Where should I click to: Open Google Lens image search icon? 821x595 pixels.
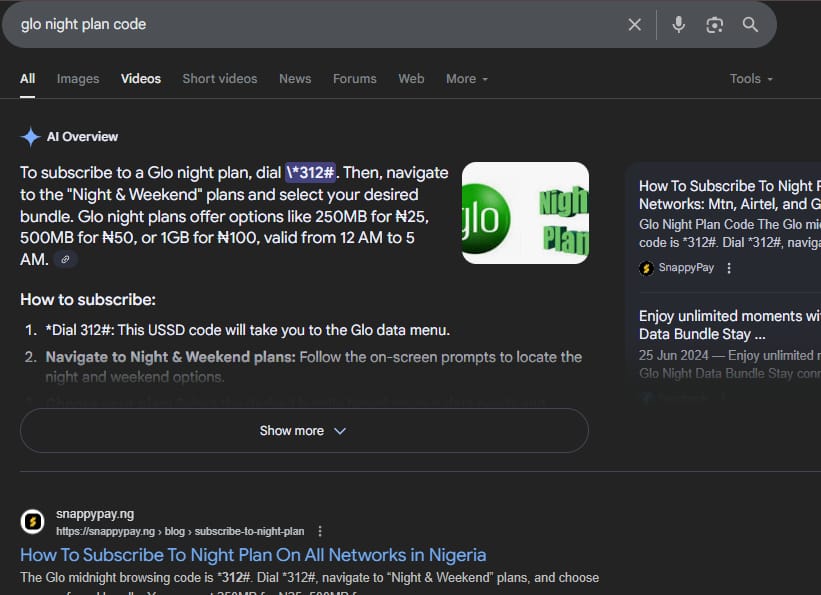tap(714, 25)
